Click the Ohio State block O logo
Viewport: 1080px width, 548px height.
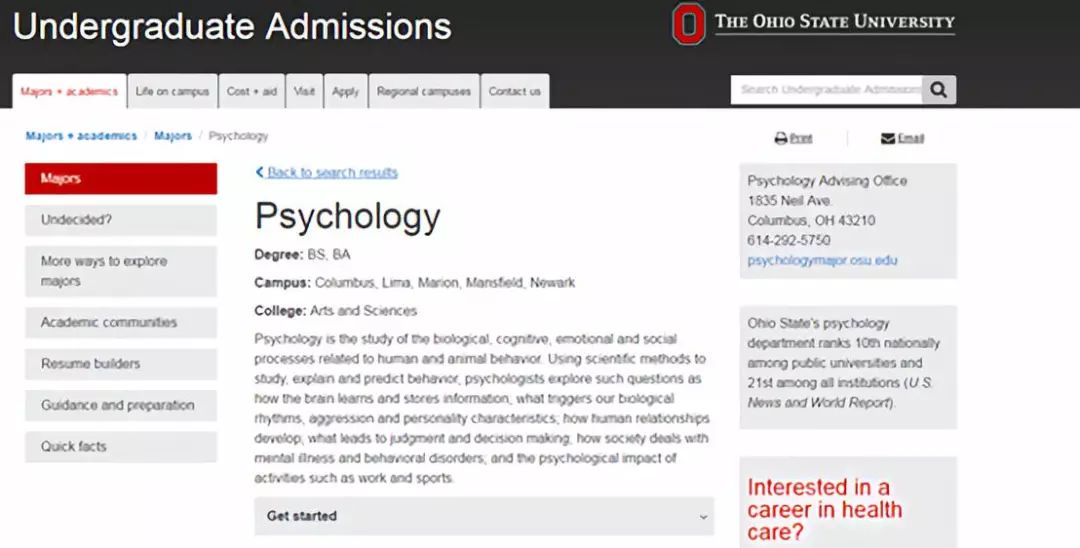click(689, 24)
